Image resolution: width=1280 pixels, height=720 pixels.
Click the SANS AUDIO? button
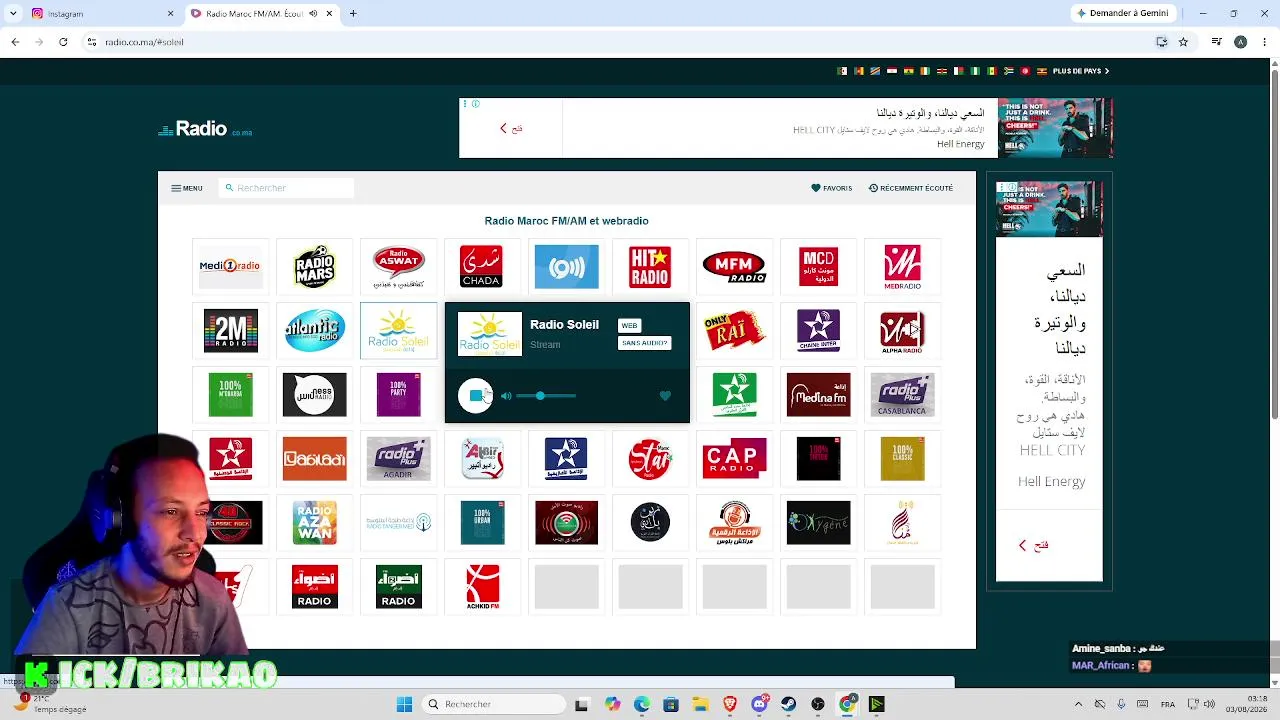[644, 343]
